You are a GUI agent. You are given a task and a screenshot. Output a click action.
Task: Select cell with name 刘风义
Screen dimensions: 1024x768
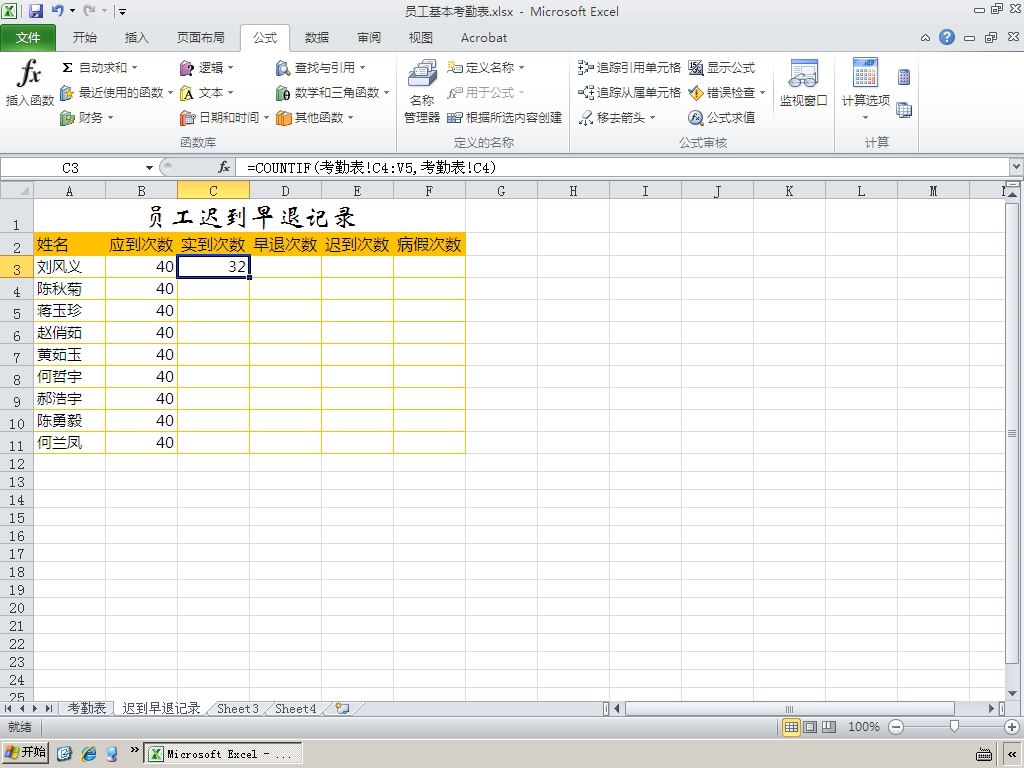(69, 266)
